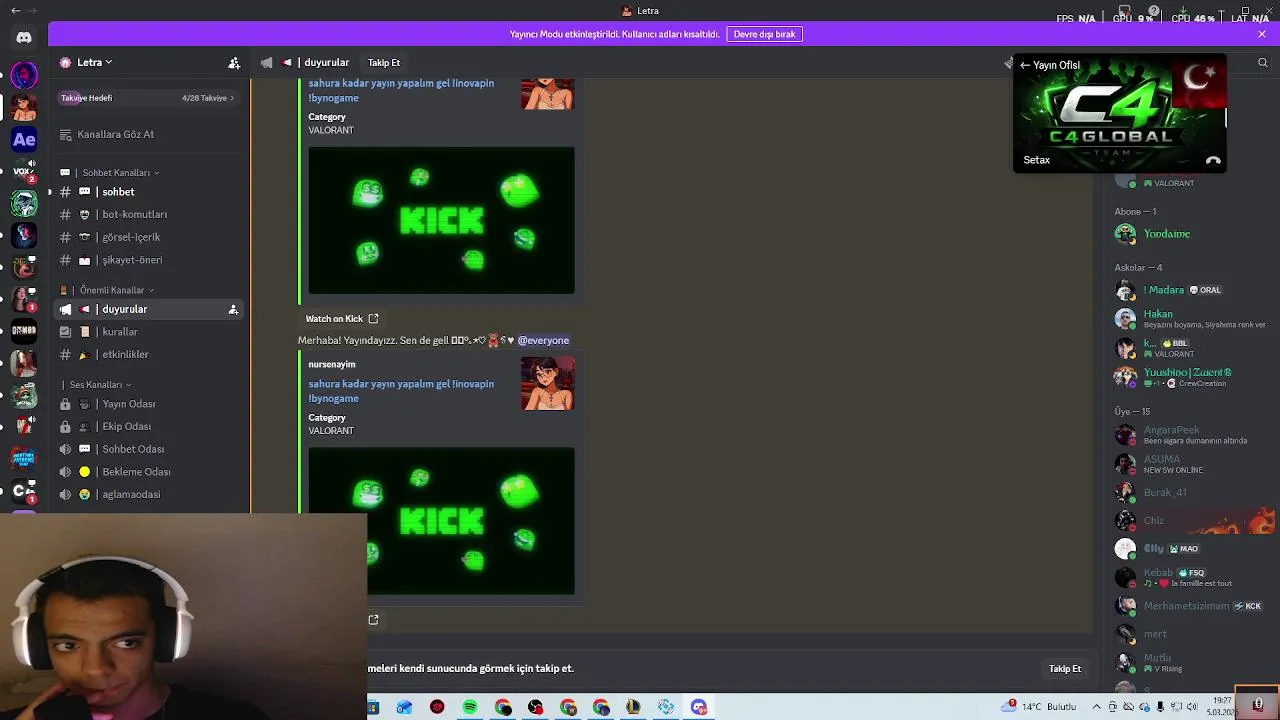Open the bot-komutları channel

click(x=150, y=214)
